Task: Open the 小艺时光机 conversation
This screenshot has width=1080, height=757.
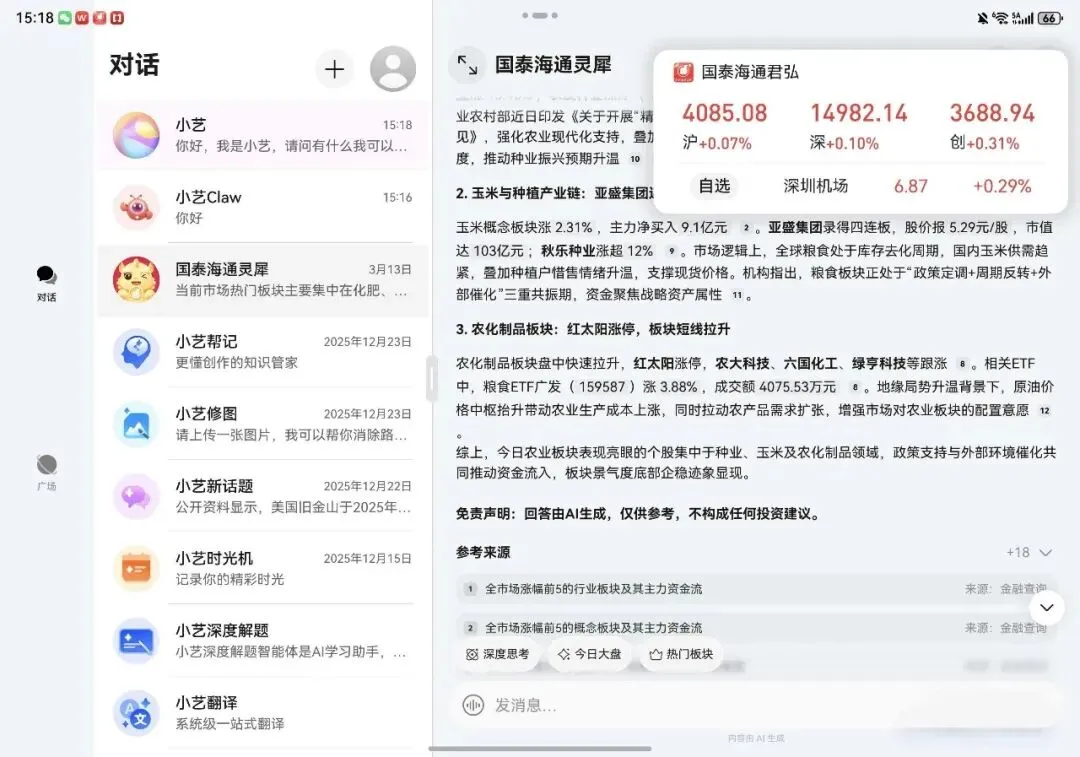Action: [x=262, y=569]
